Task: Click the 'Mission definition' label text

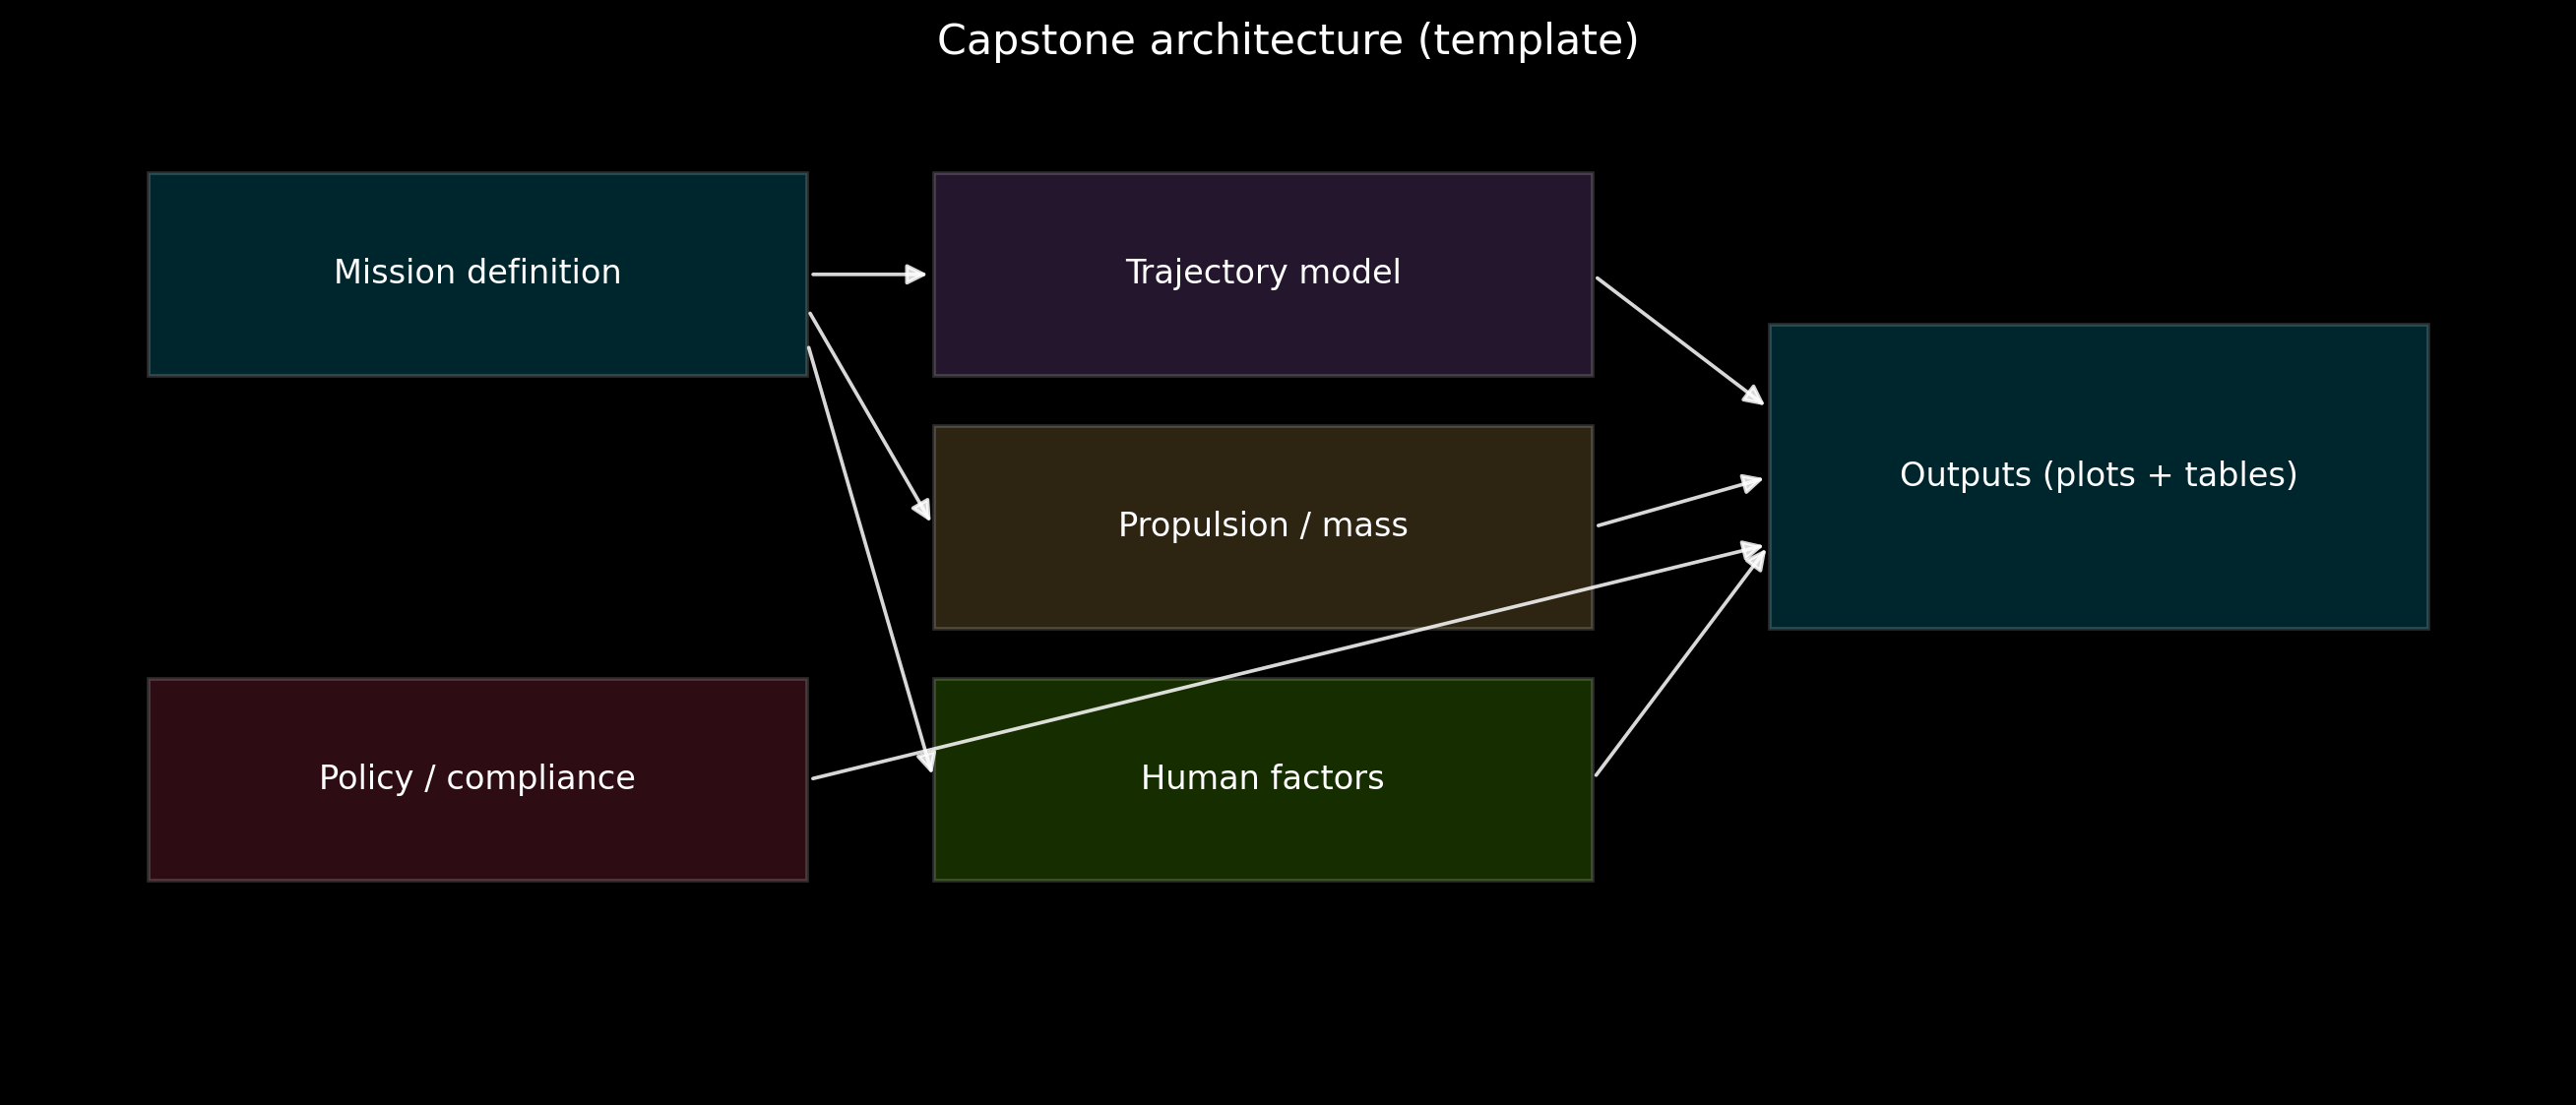Action: tap(477, 273)
